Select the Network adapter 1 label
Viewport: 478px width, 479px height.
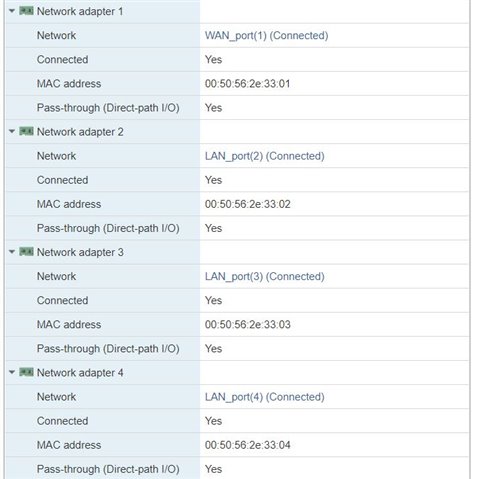click(x=80, y=11)
